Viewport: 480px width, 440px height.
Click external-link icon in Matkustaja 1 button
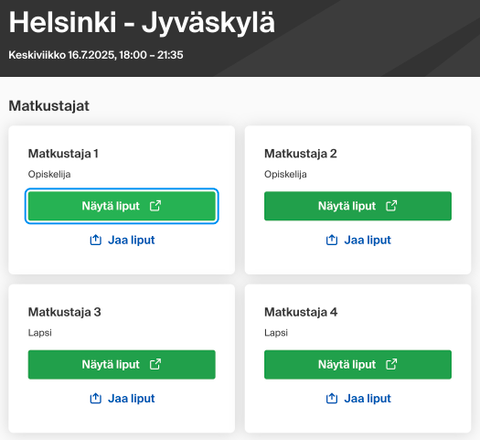tap(155, 206)
